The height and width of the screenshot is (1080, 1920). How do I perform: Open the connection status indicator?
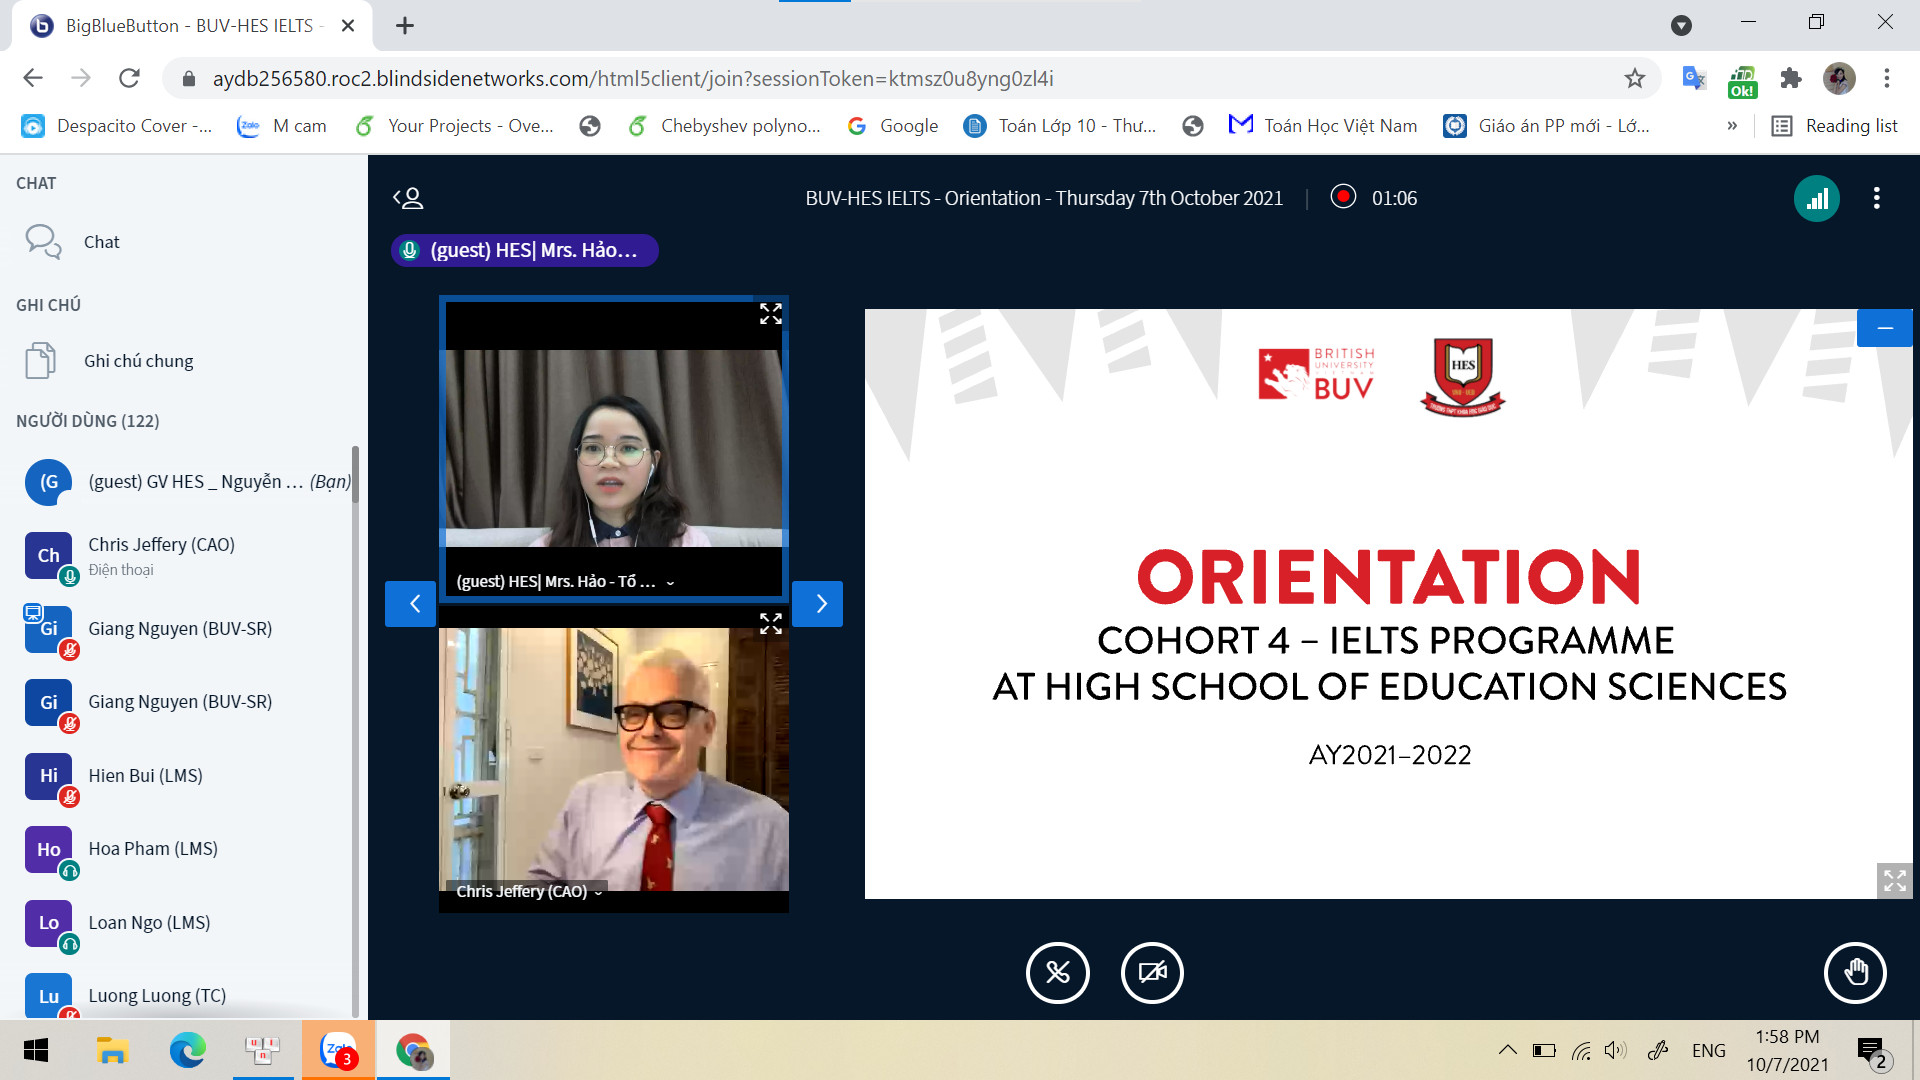click(x=1816, y=198)
